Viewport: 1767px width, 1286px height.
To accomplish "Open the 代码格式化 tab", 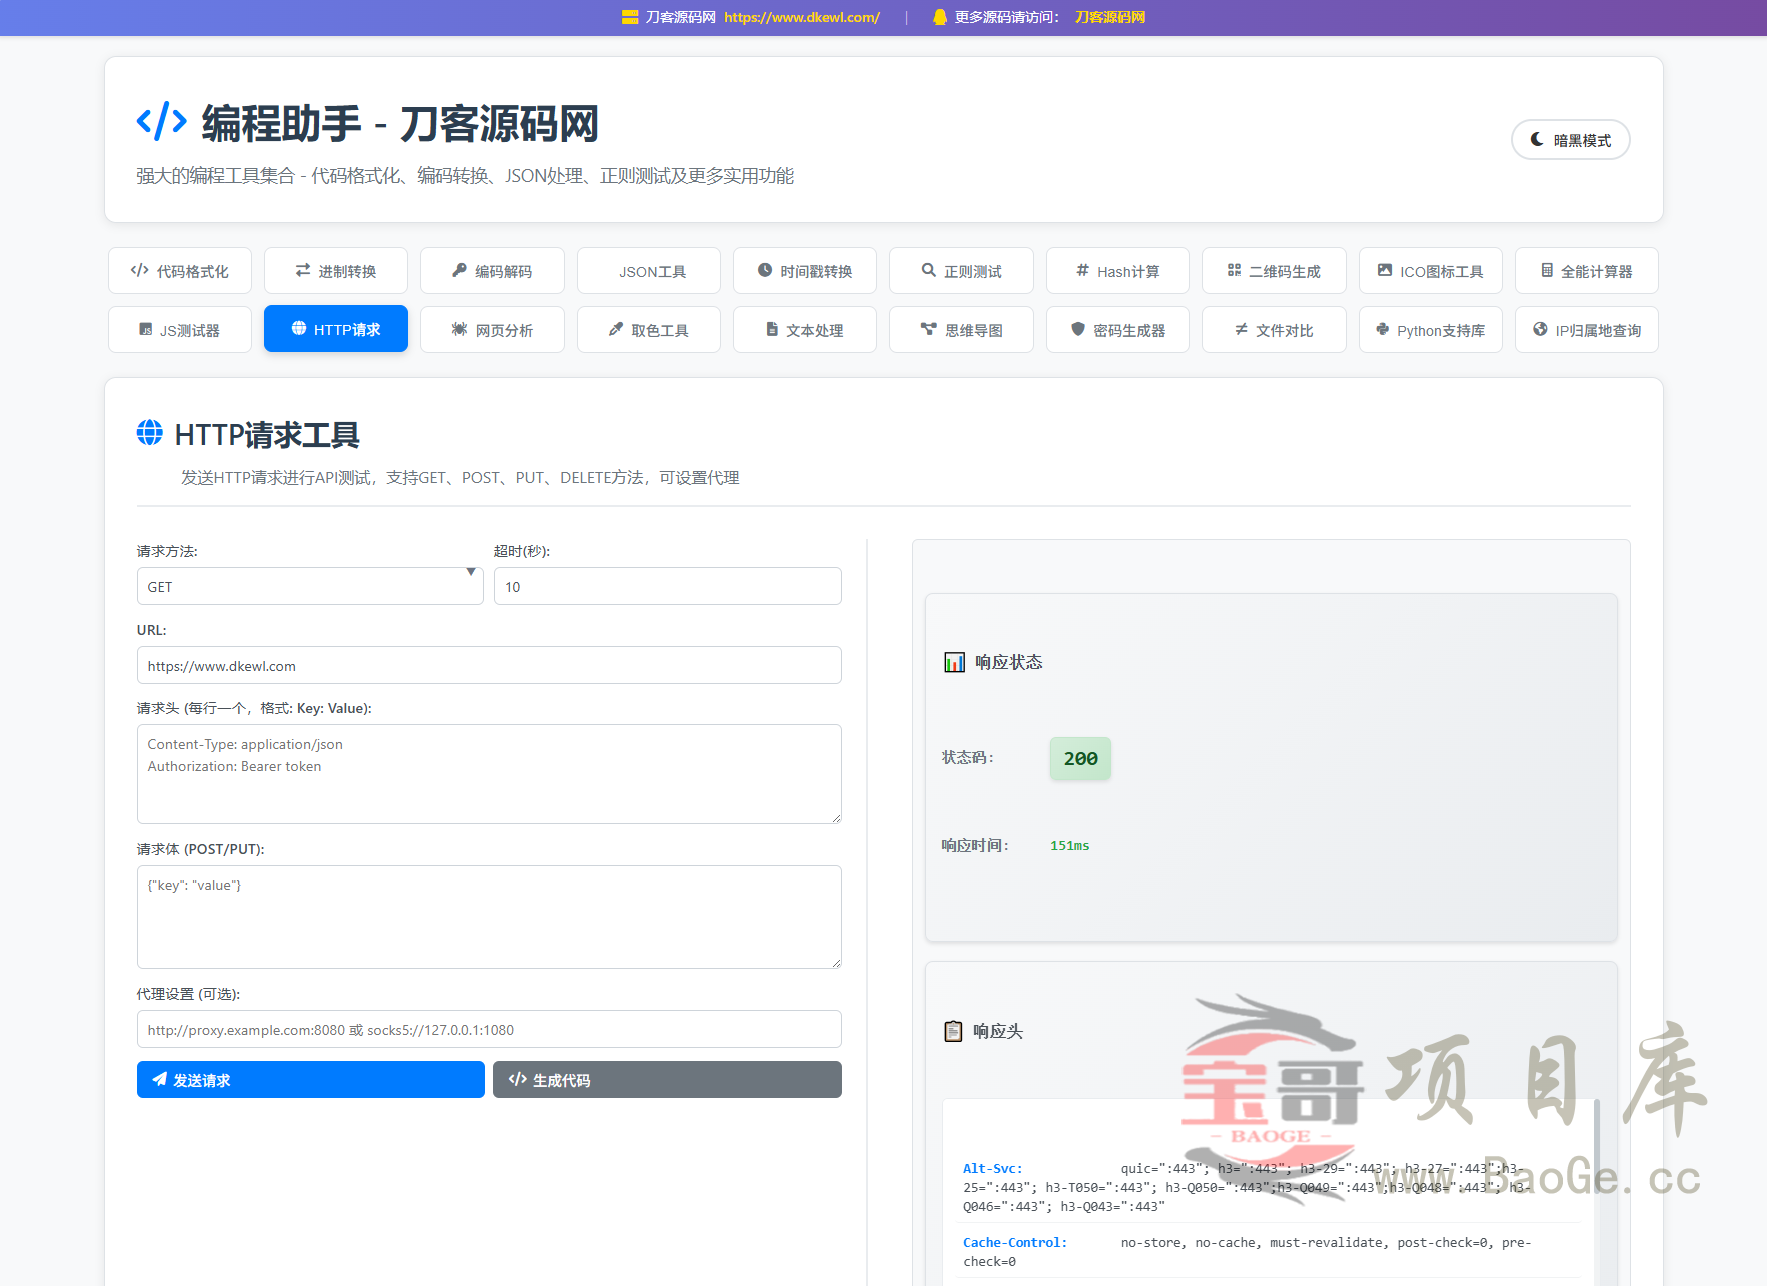I will (x=180, y=271).
